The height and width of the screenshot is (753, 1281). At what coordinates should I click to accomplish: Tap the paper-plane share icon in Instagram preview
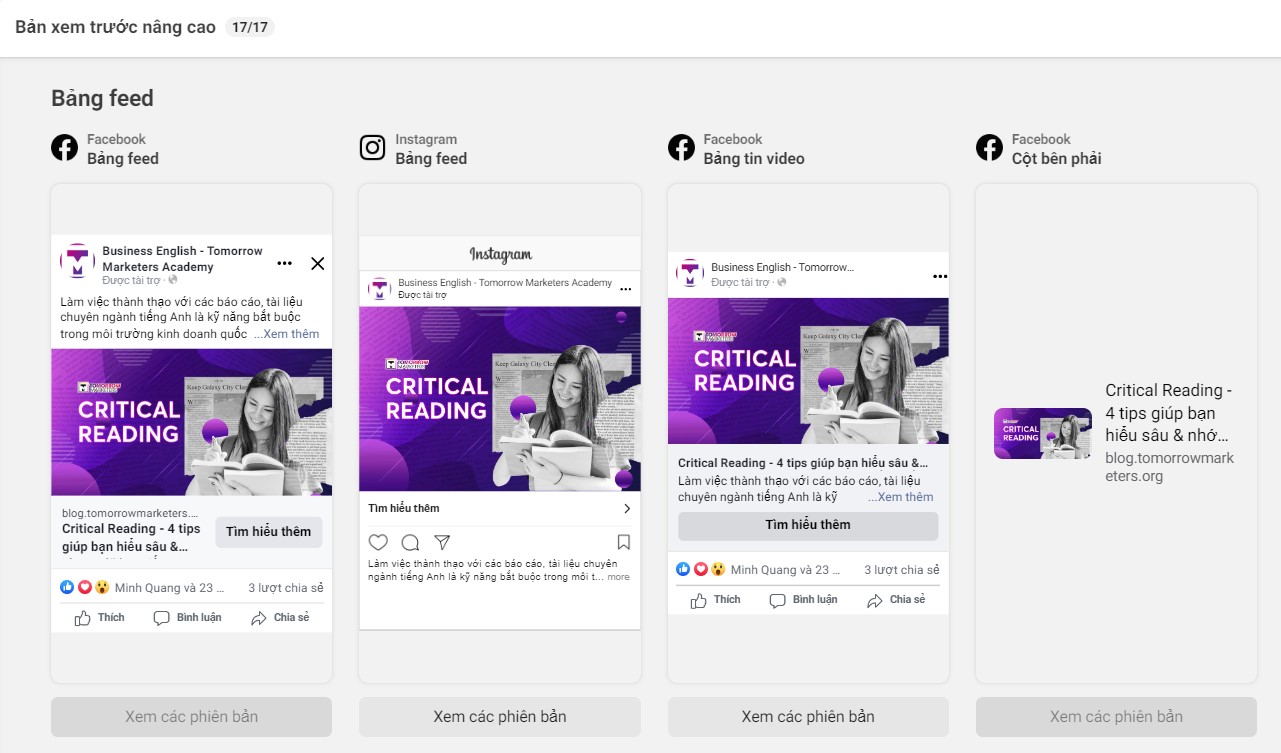click(442, 543)
